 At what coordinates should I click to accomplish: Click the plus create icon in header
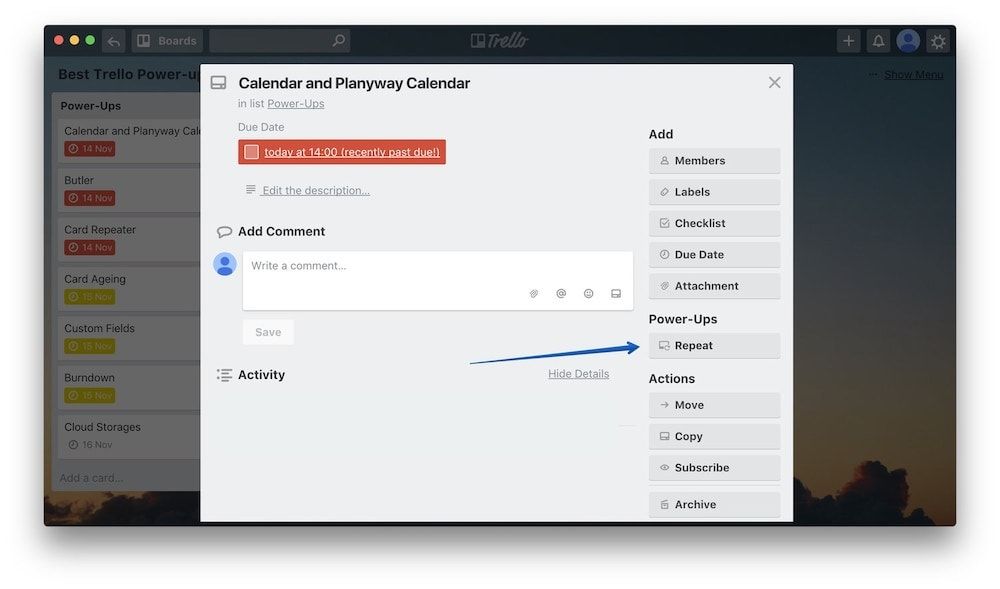[849, 41]
